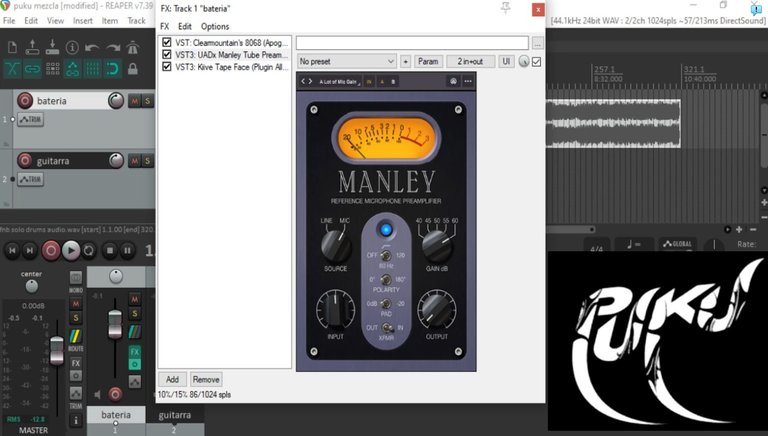
Task: Click master track volume fader
Action: [x=57, y=350]
